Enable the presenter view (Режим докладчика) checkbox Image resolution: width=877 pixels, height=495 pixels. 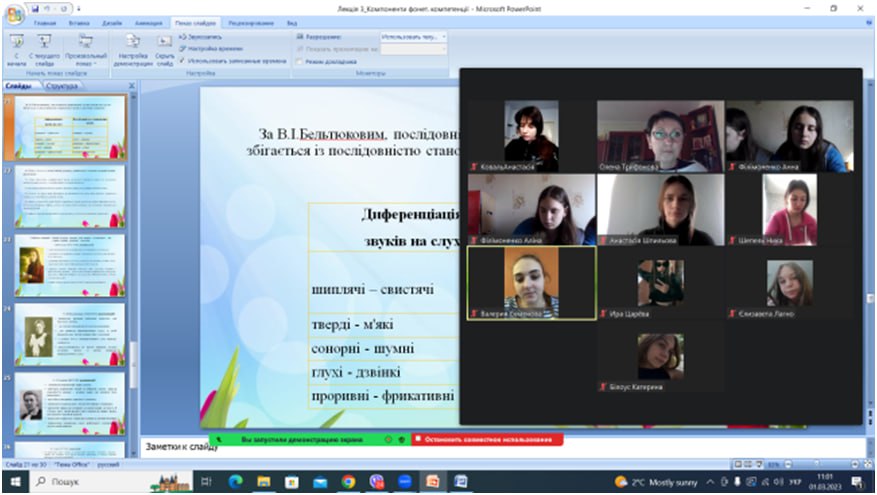301,61
